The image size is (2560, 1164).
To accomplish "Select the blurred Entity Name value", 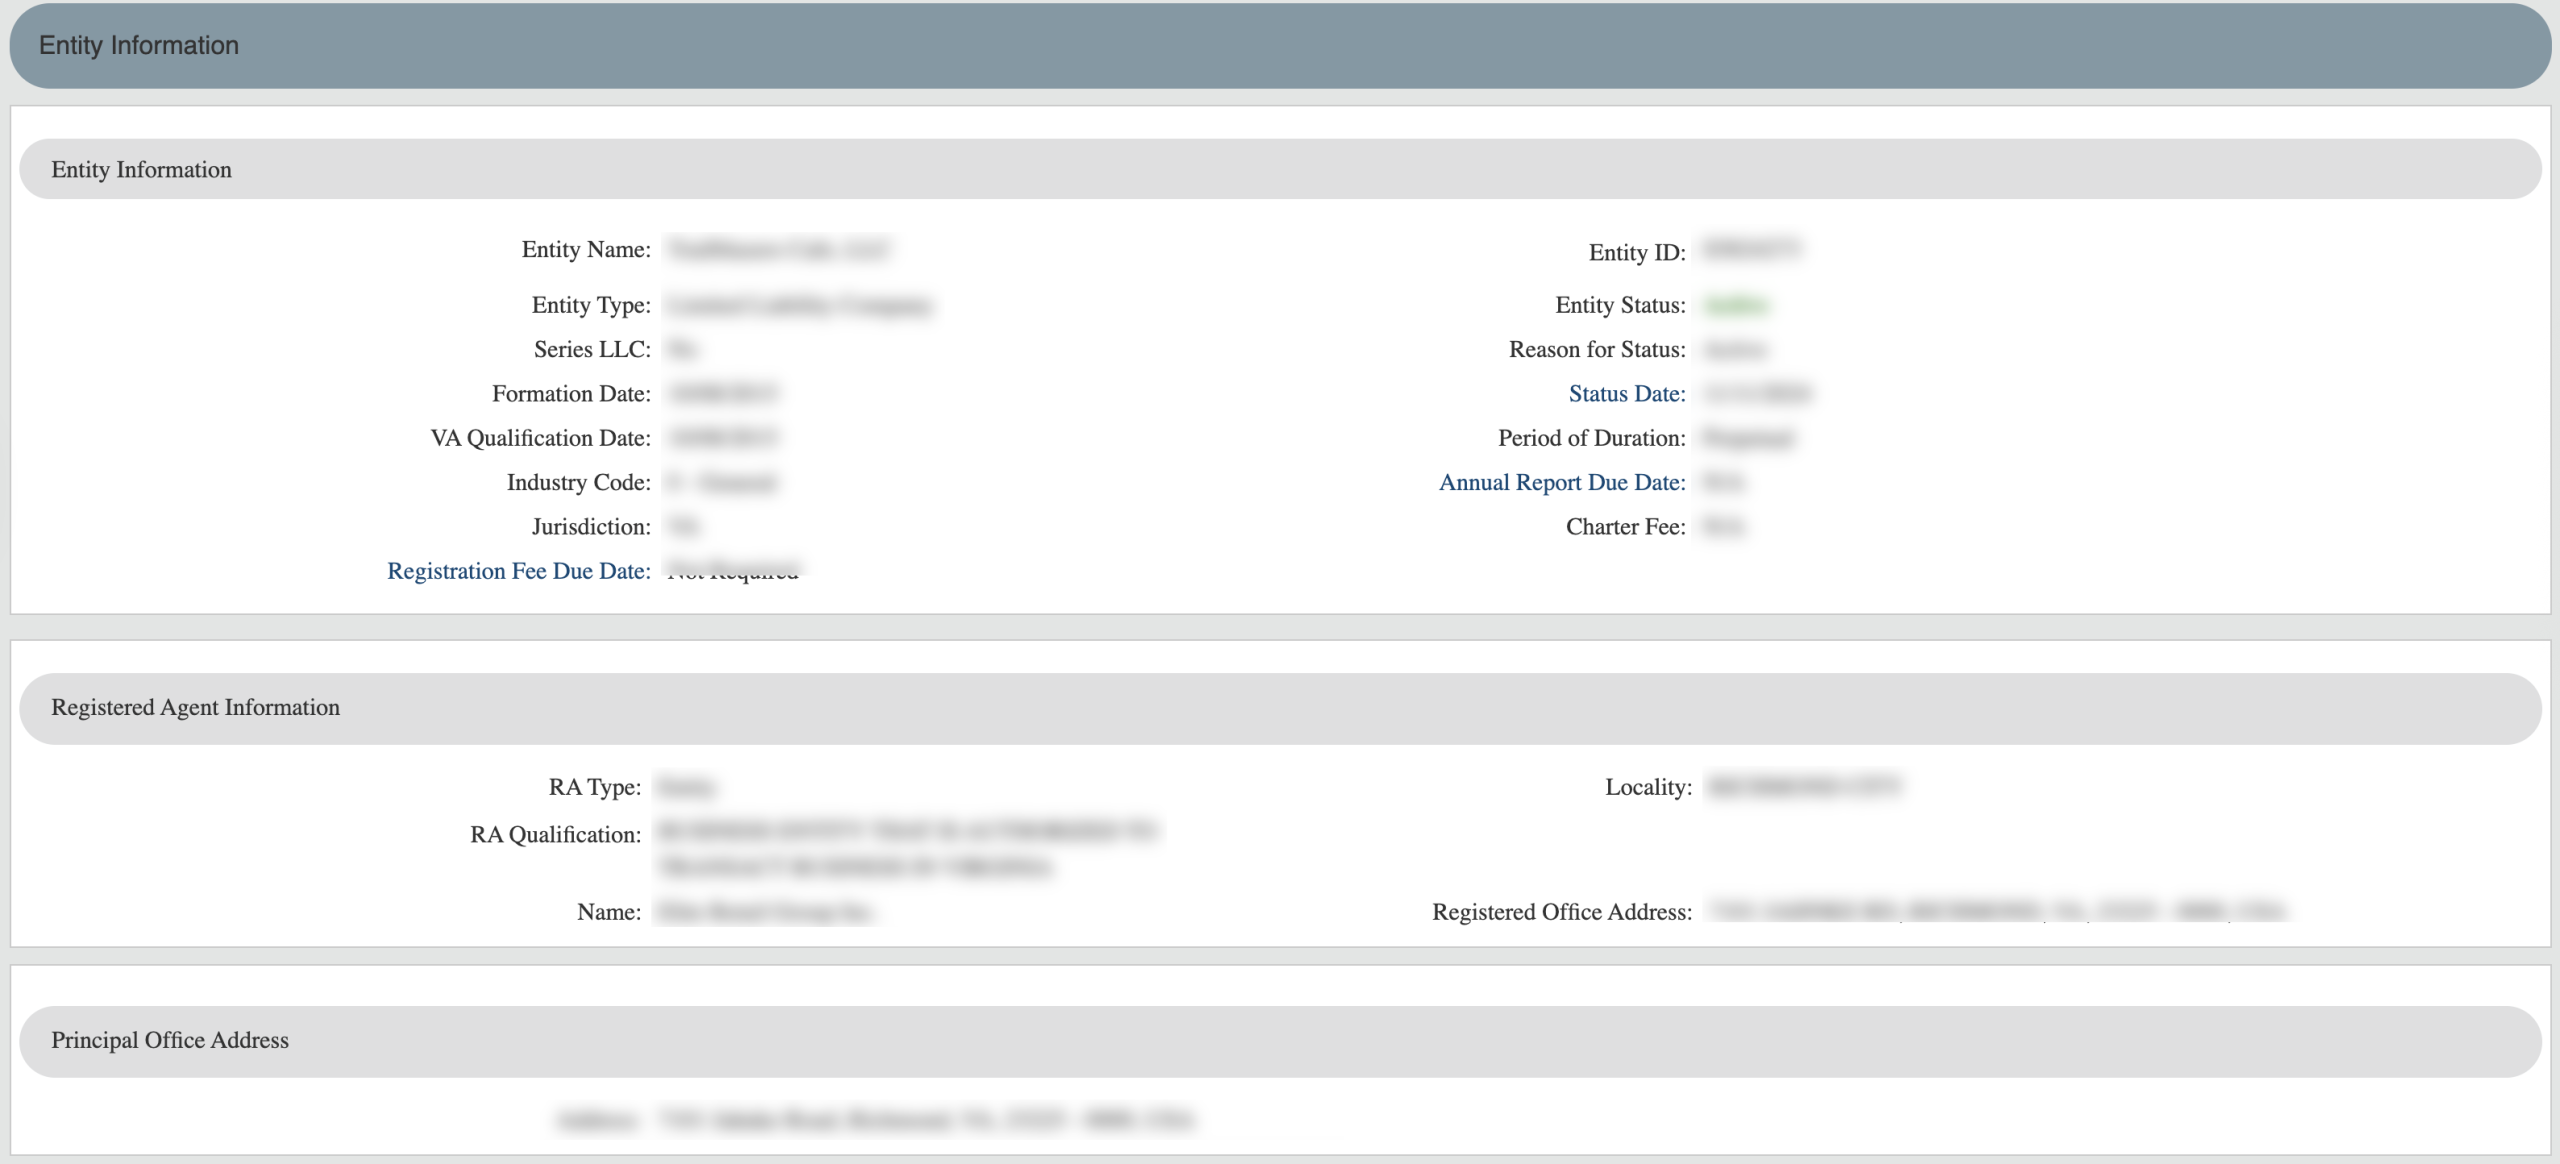I will (778, 250).
